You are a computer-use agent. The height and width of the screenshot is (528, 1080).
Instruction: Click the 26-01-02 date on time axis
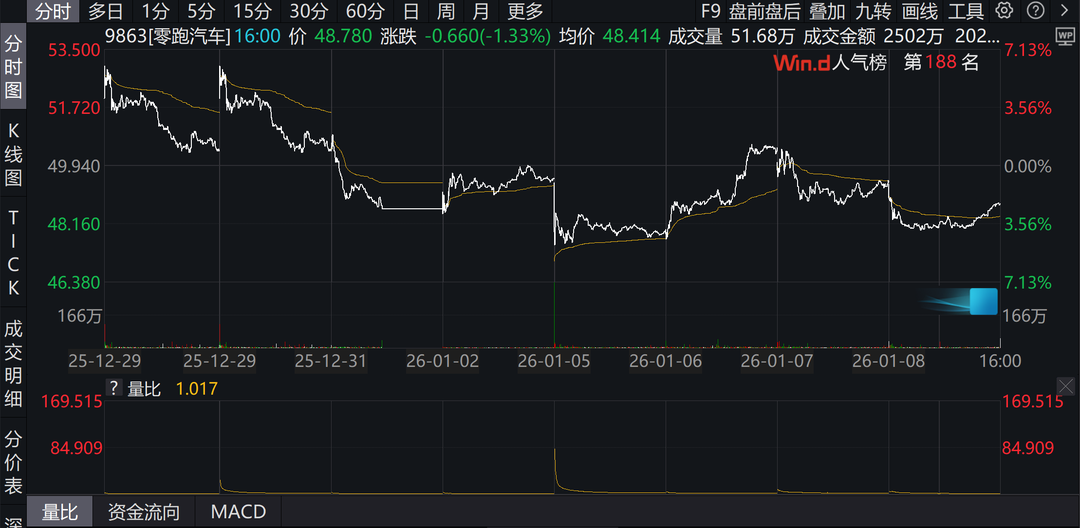(x=443, y=361)
